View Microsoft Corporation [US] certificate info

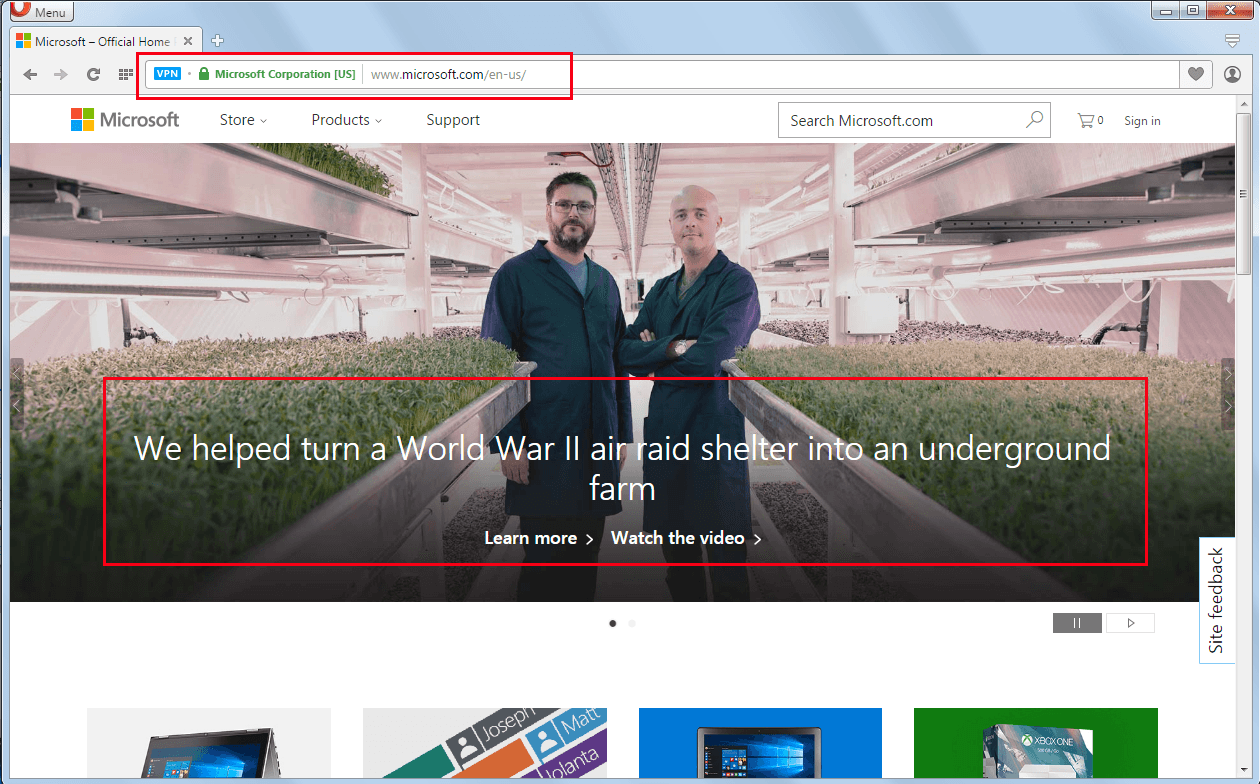tap(285, 74)
